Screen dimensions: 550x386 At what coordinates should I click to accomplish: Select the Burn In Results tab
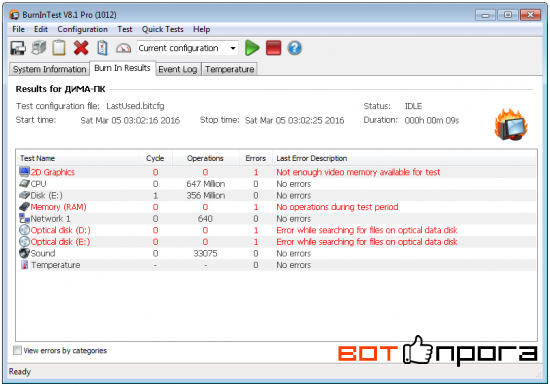point(122,68)
